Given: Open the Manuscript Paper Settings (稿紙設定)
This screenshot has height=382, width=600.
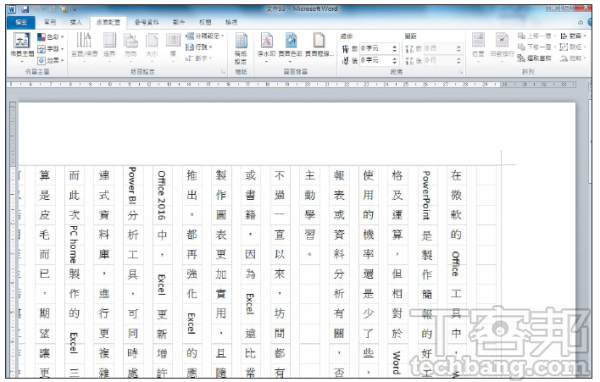Looking at the screenshot, I should point(241,48).
